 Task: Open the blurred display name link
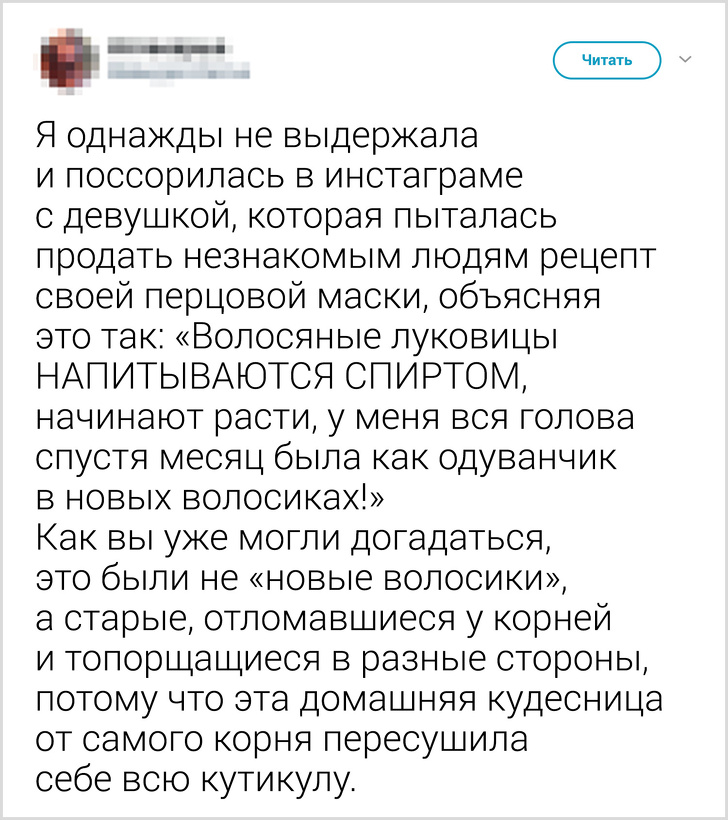pyautogui.click(x=166, y=46)
